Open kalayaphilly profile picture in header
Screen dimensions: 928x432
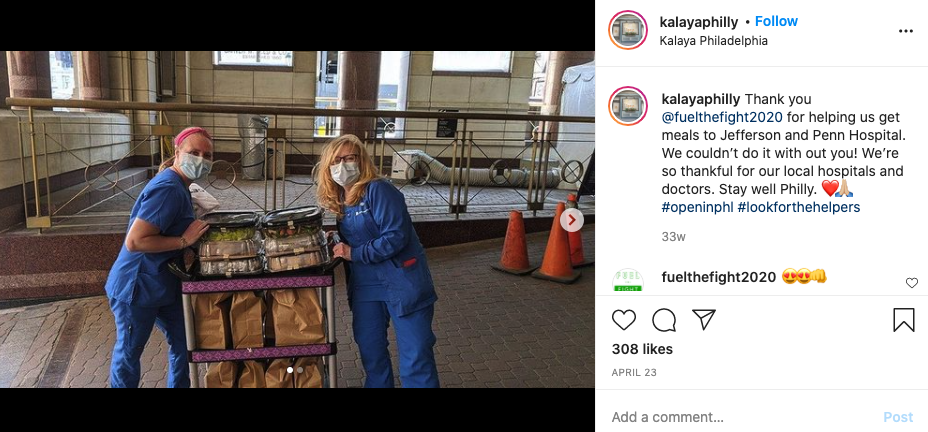628,30
